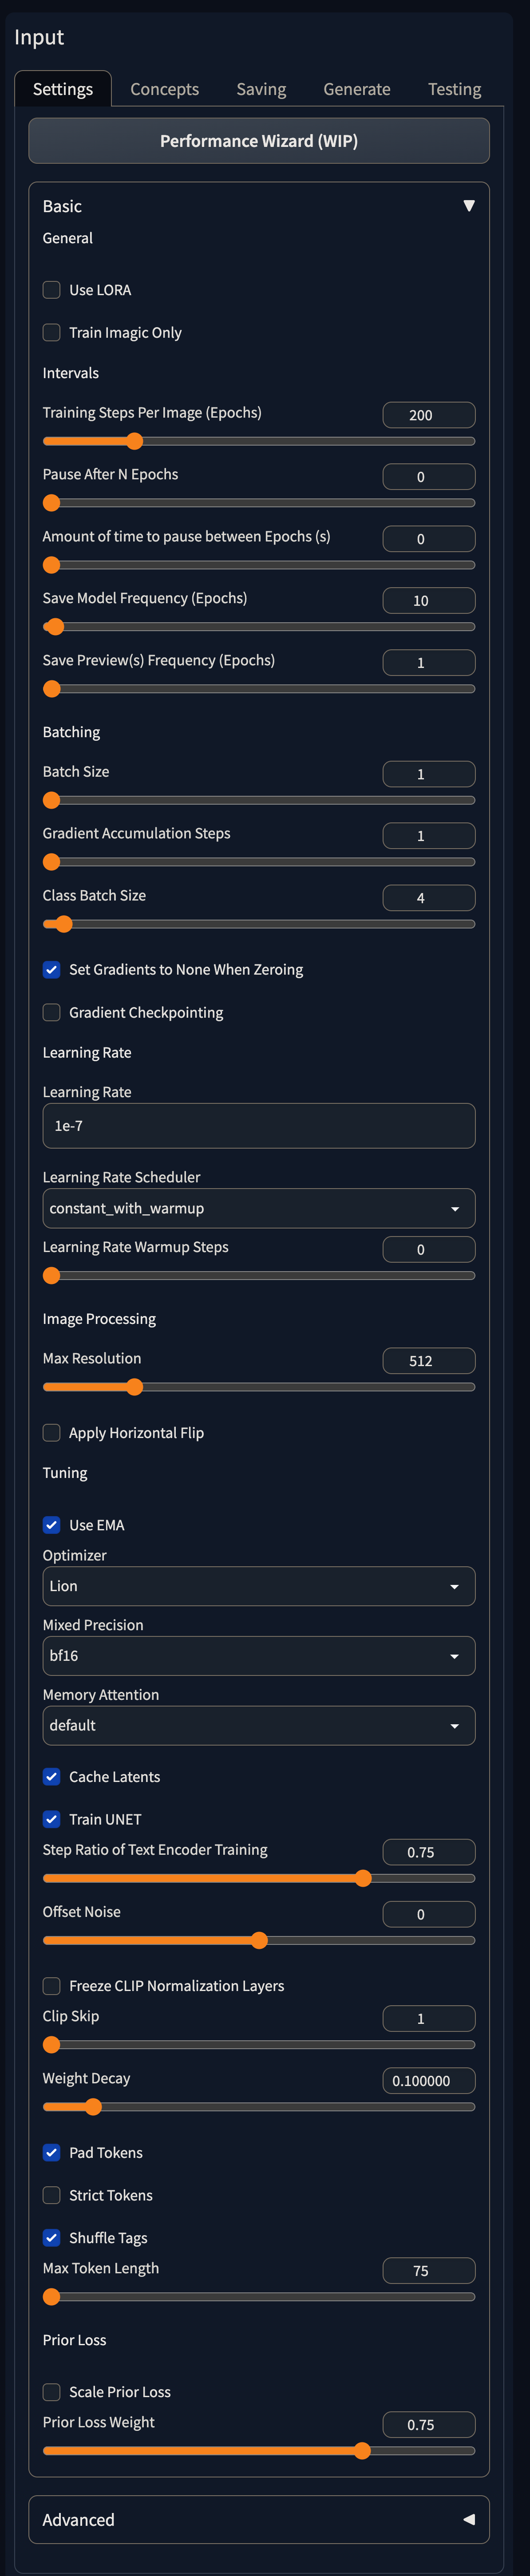This screenshot has width=530, height=2576.
Task: Collapse the Basic section triangle
Action: click(468, 206)
